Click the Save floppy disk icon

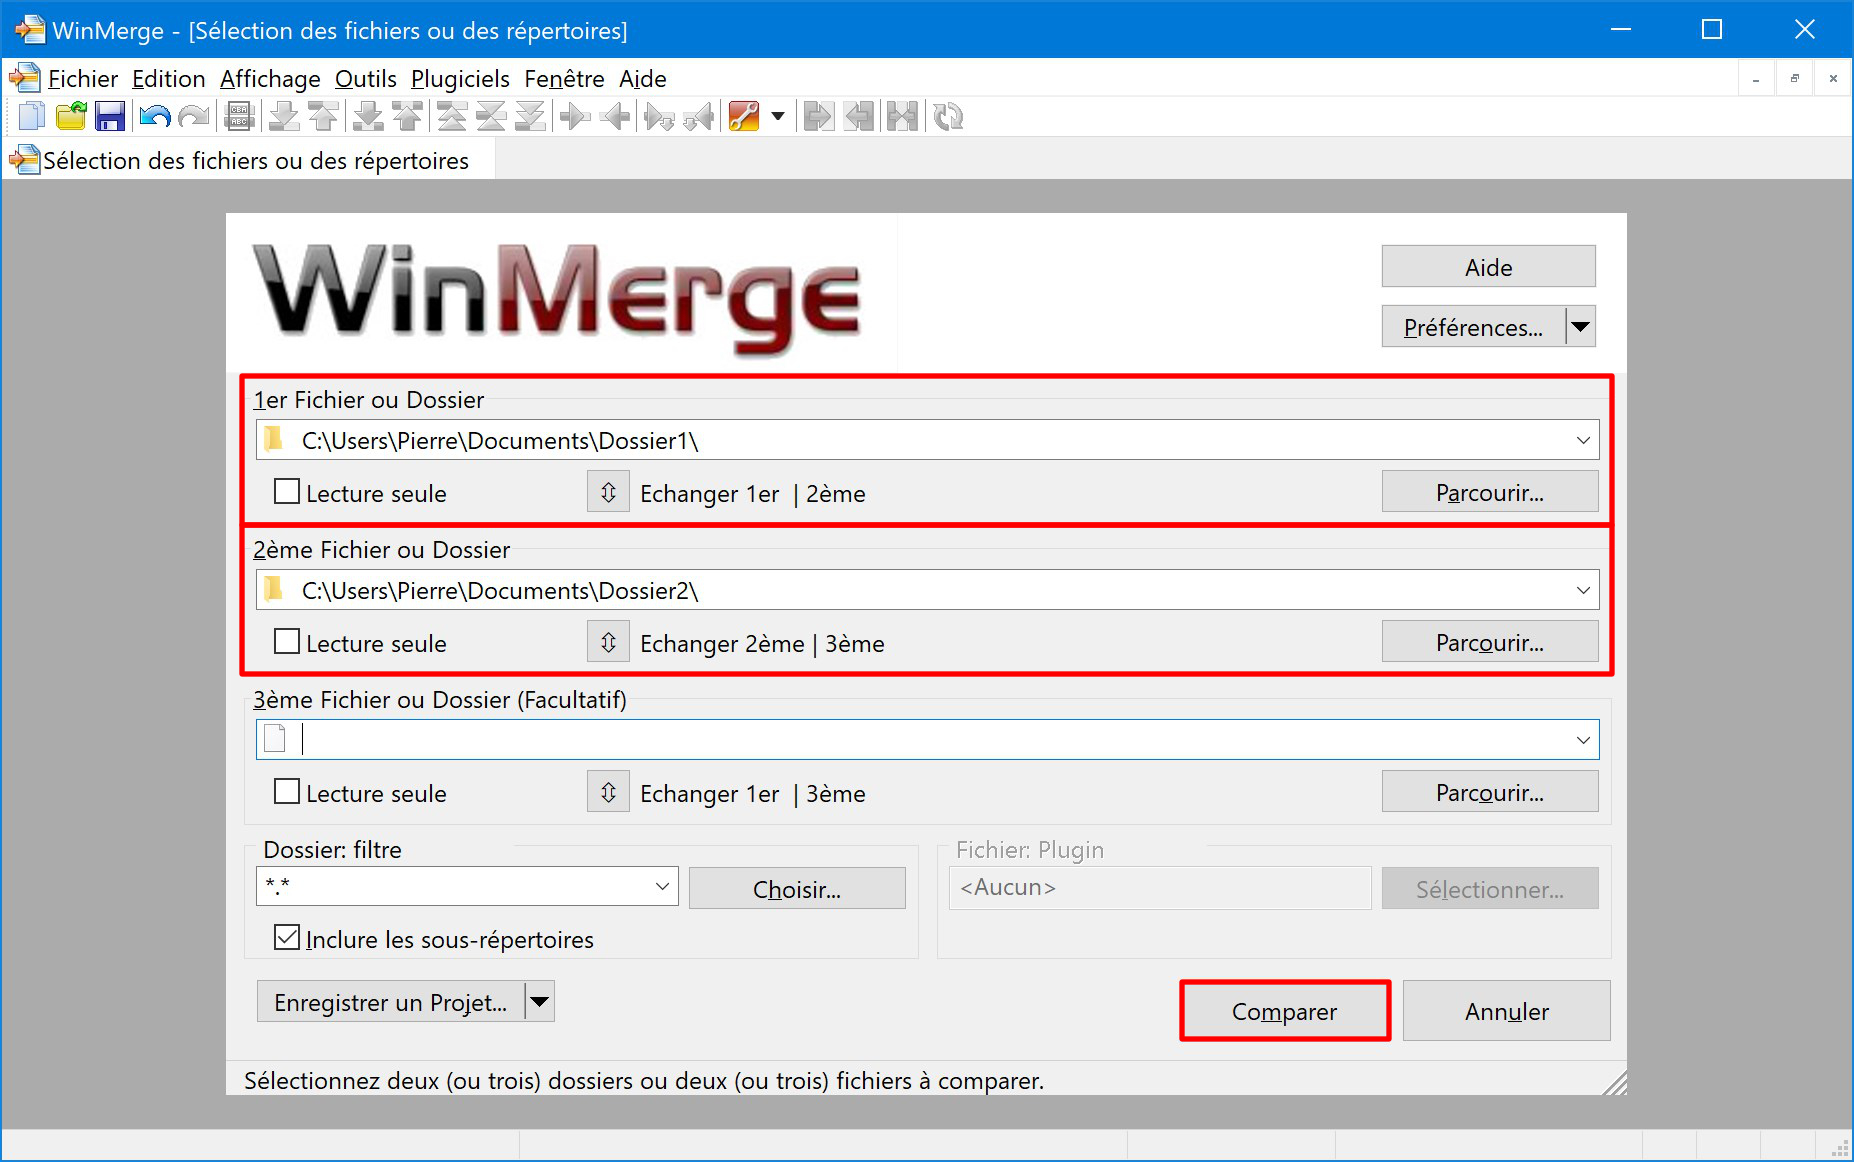point(110,117)
